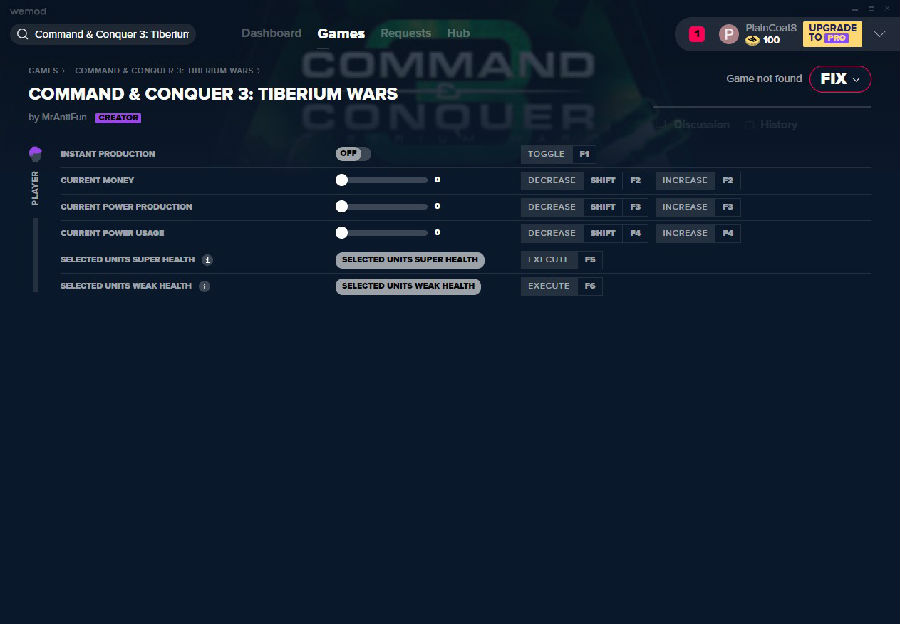Select the Player category icon
Viewport: 900px width, 624px height.
[x=35, y=154]
